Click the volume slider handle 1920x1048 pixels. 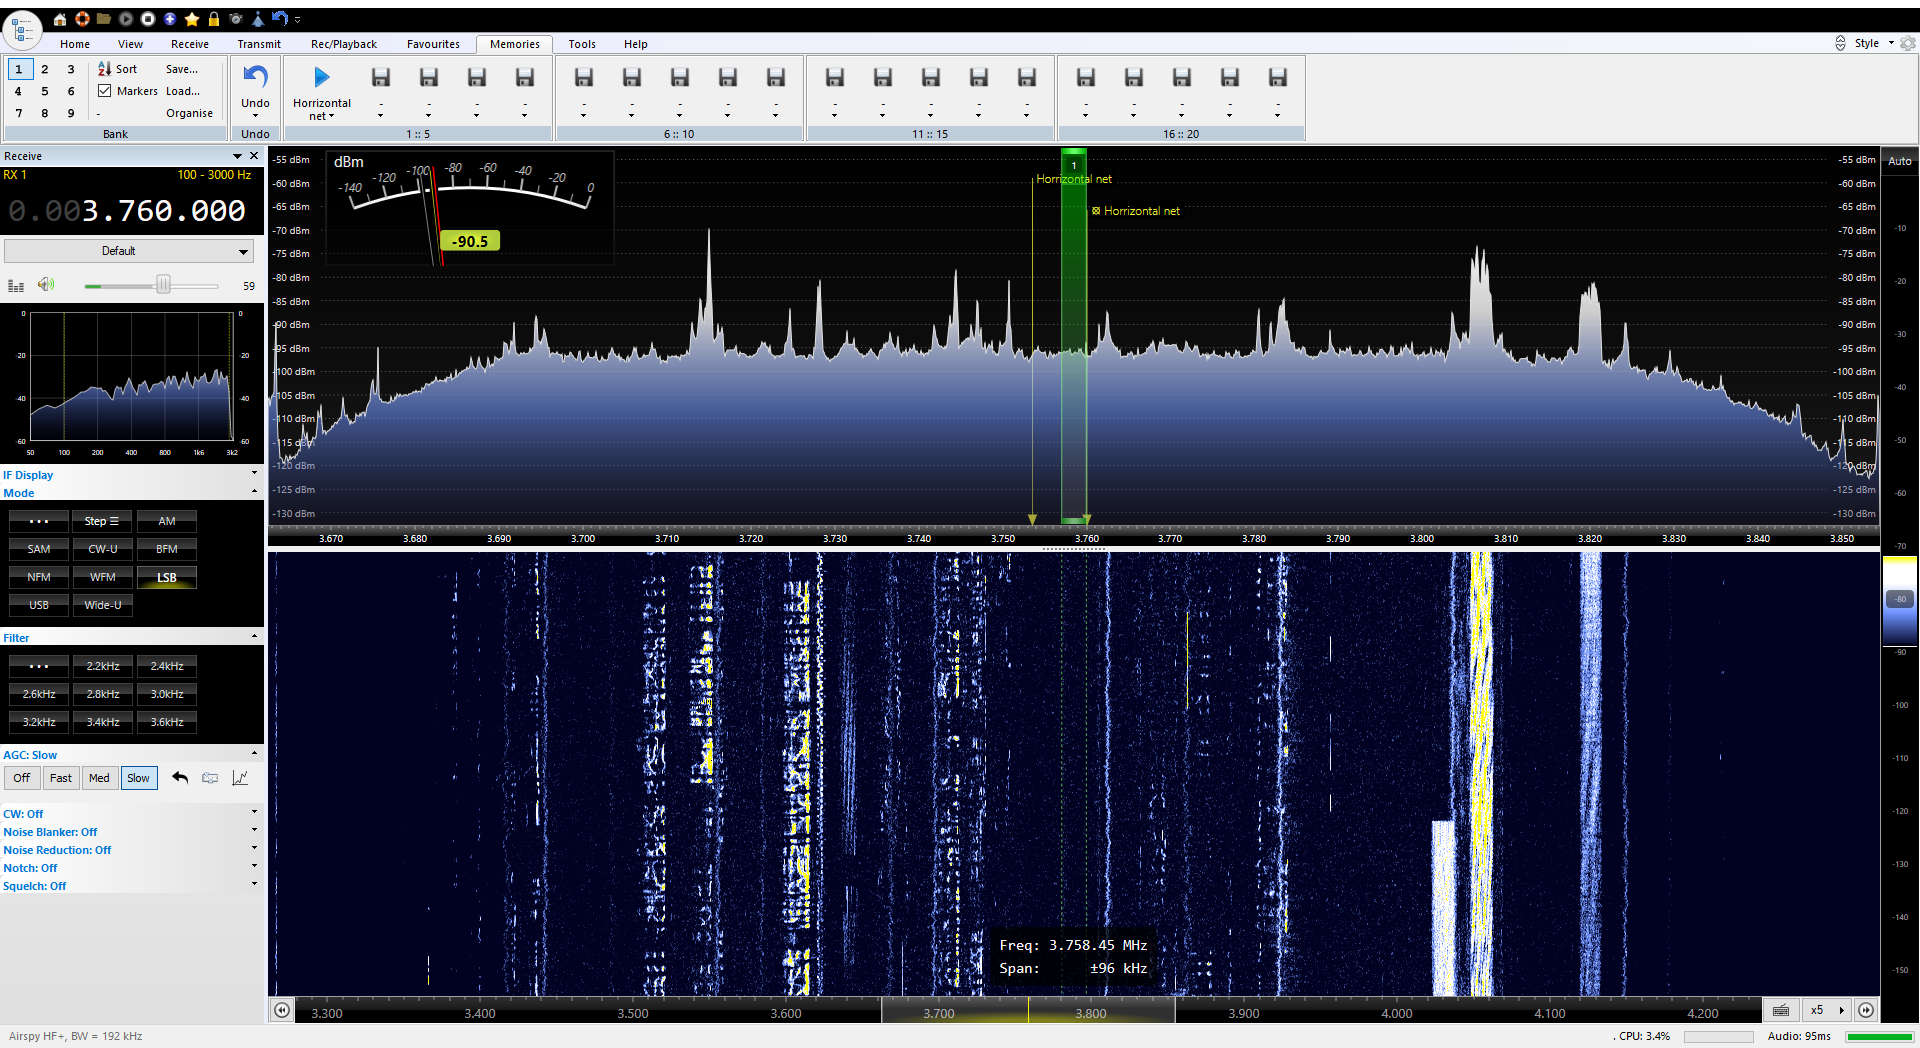(x=163, y=286)
